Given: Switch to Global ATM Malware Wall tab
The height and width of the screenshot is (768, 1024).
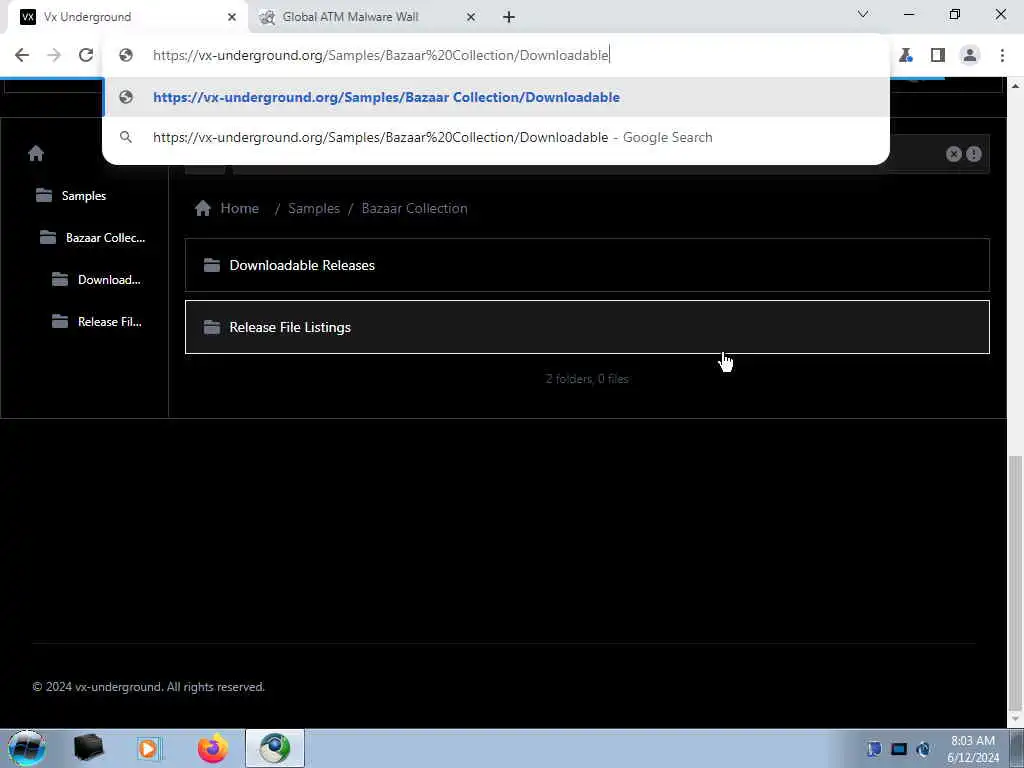Looking at the screenshot, I should click(367, 17).
